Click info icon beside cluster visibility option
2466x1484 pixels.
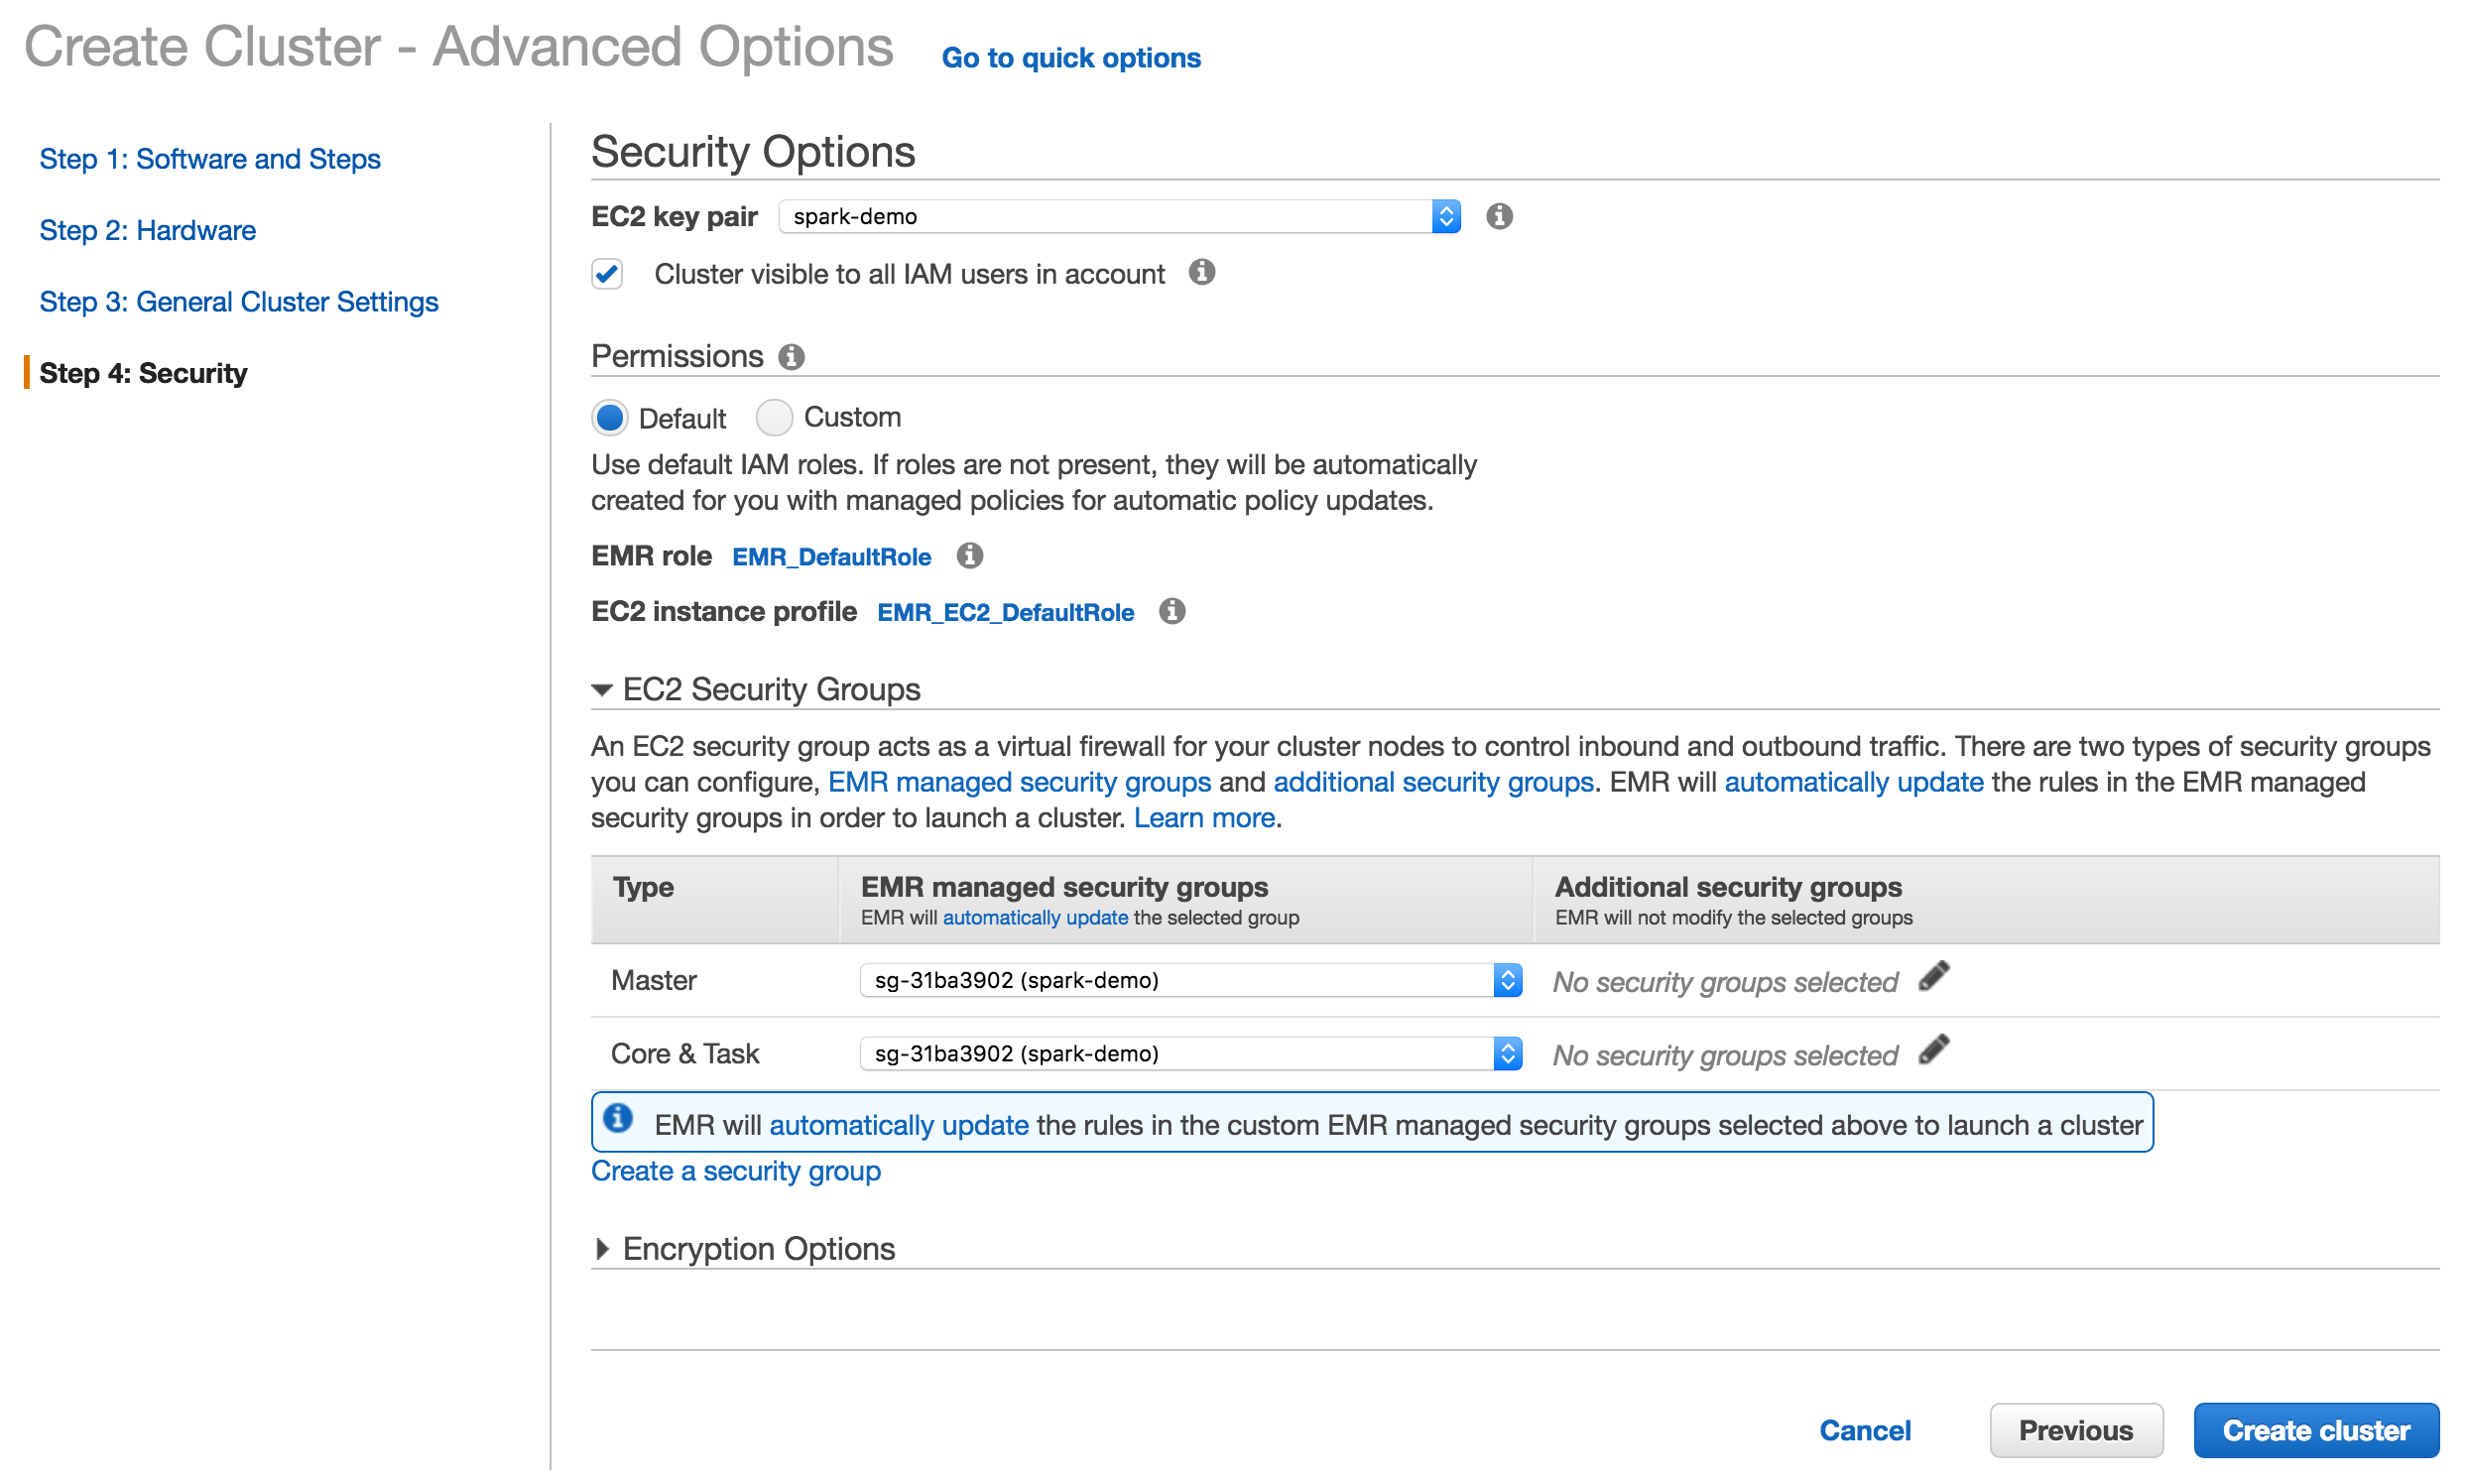pos(1201,272)
